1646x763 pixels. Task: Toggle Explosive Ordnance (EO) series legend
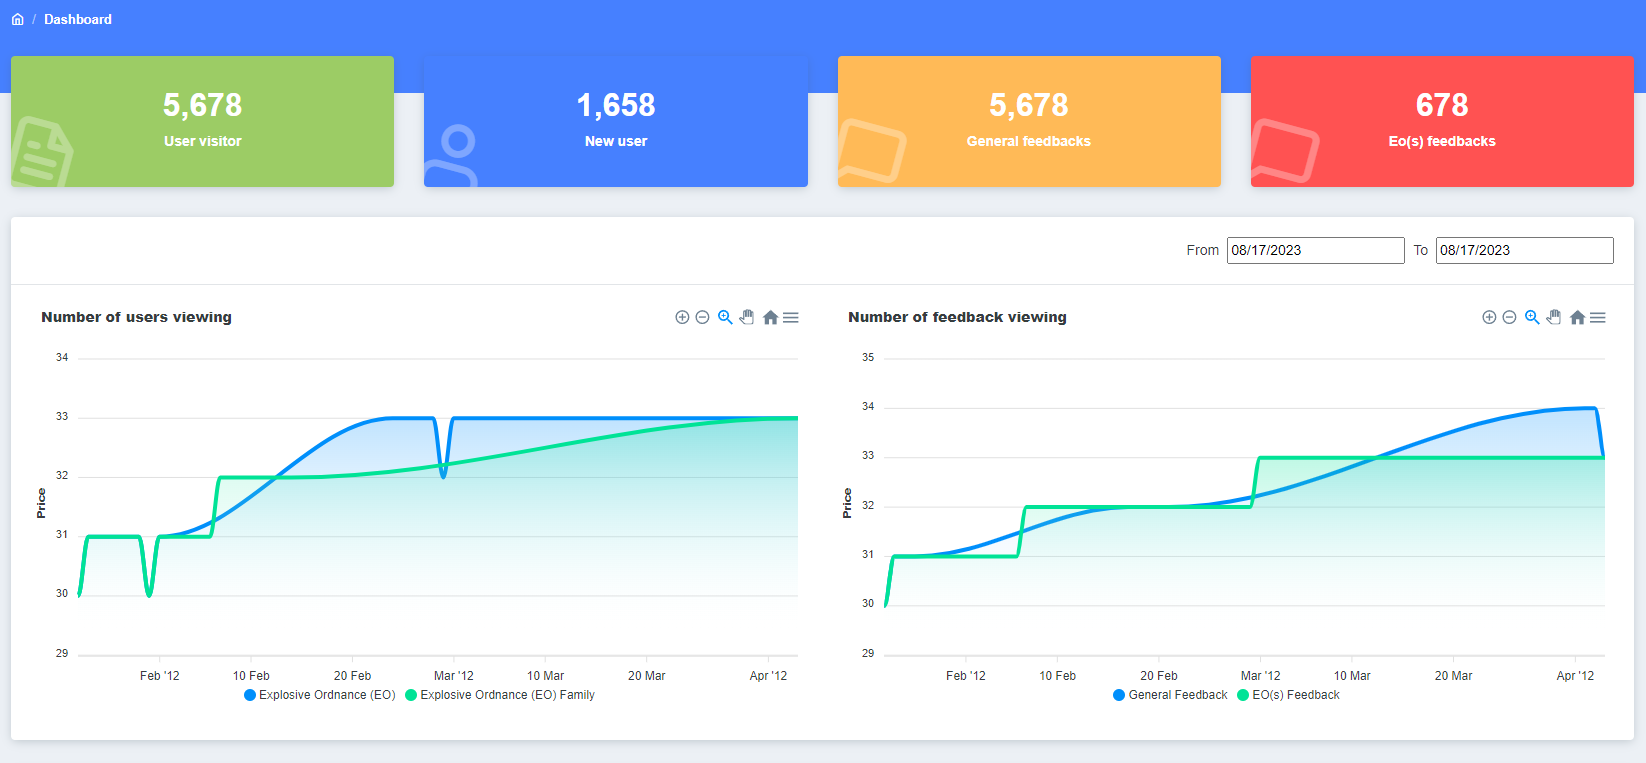320,695
